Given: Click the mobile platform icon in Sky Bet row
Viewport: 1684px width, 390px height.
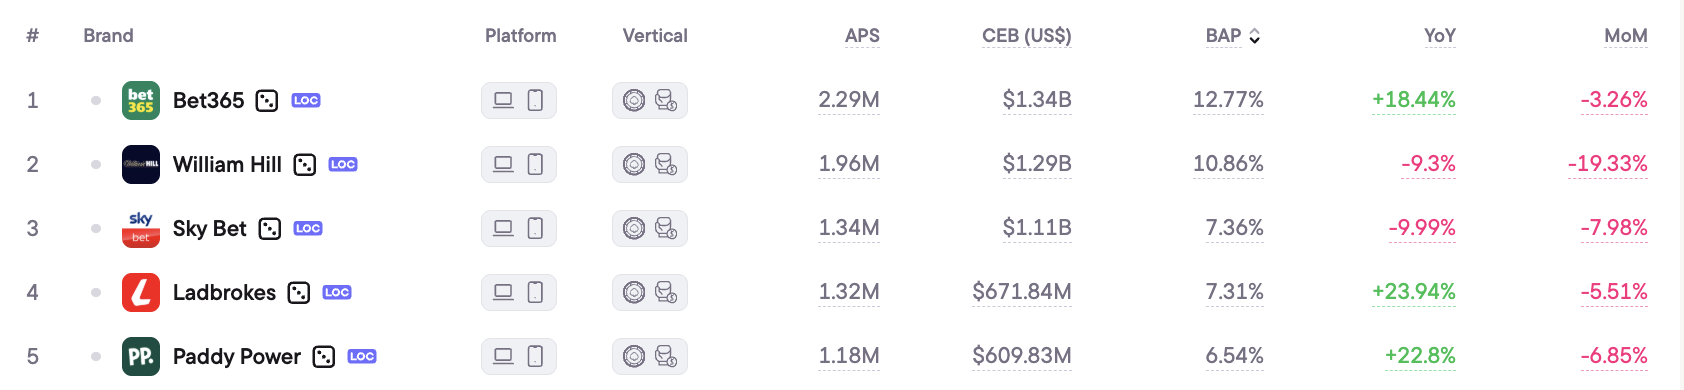Looking at the screenshot, I should tap(535, 228).
